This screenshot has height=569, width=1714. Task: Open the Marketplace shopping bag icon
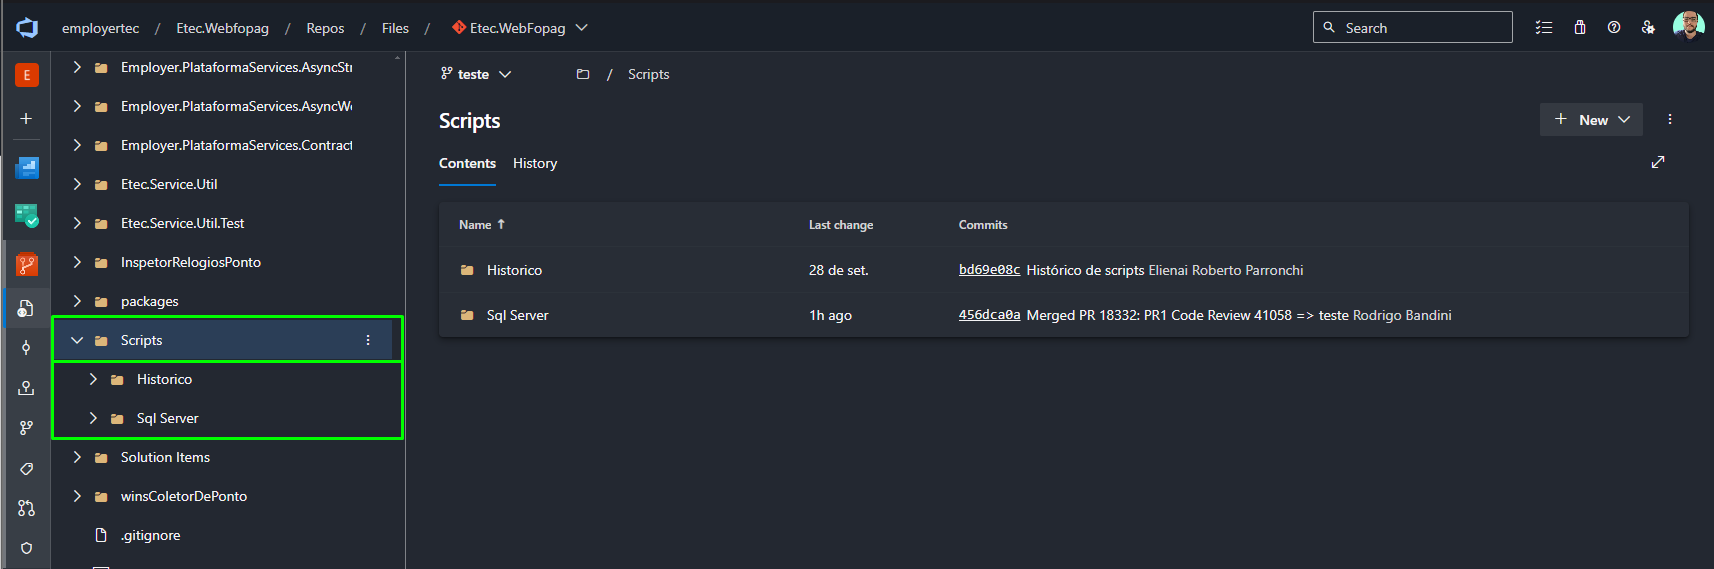pos(1580,27)
